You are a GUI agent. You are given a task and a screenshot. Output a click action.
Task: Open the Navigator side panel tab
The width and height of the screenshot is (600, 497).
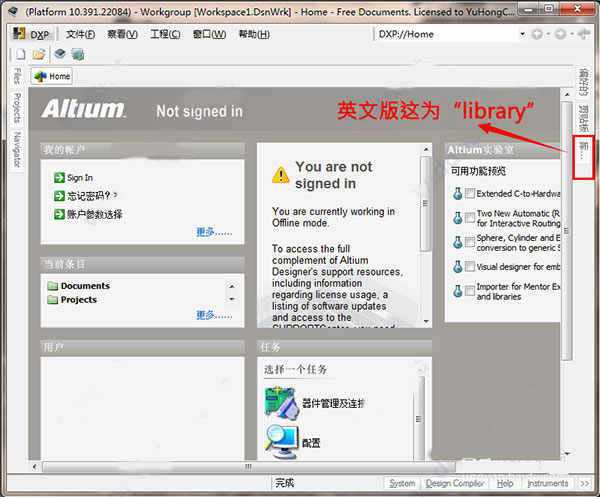click(16, 149)
